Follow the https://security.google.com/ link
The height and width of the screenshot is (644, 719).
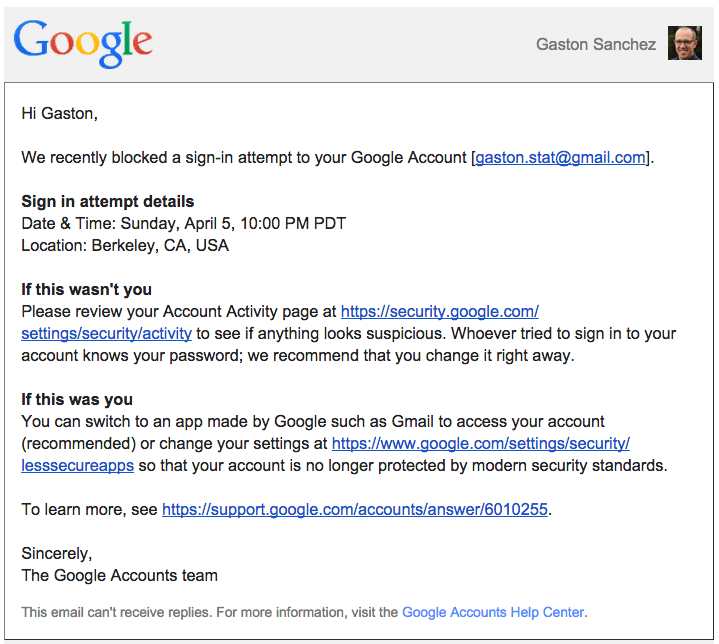pos(440,311)
